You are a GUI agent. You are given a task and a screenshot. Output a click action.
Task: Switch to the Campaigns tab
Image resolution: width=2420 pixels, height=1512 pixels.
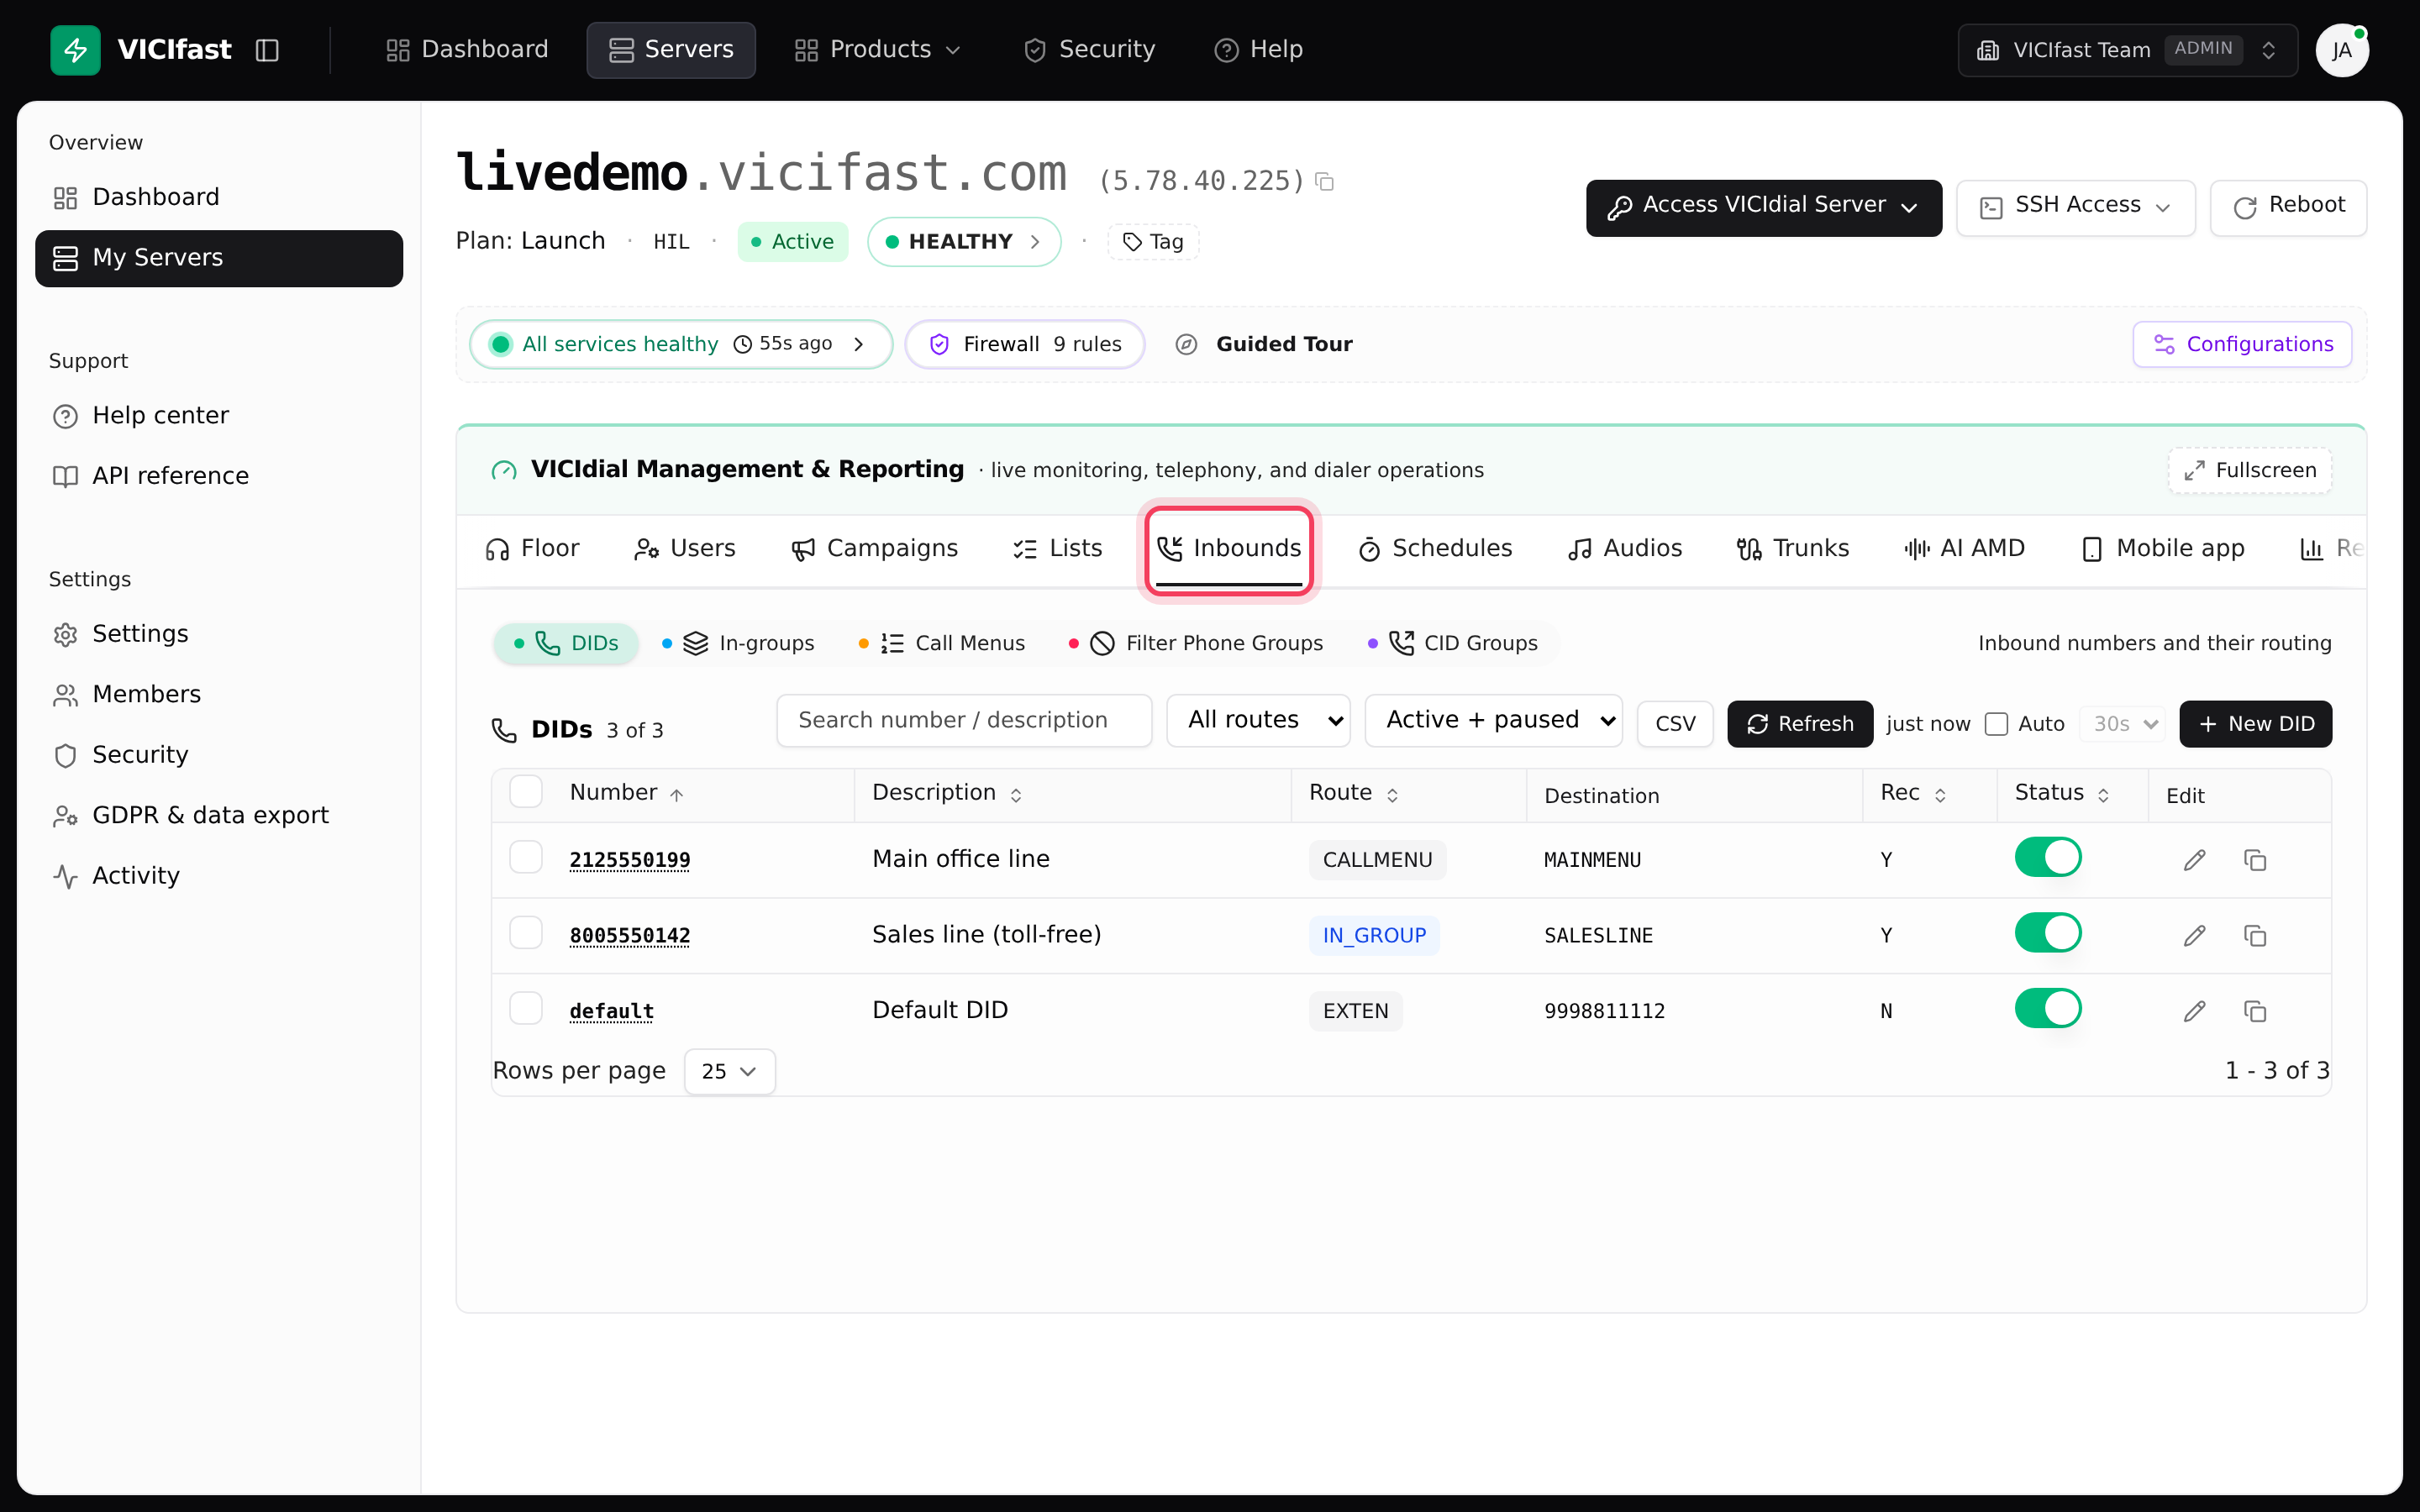[x=875, y=549]
